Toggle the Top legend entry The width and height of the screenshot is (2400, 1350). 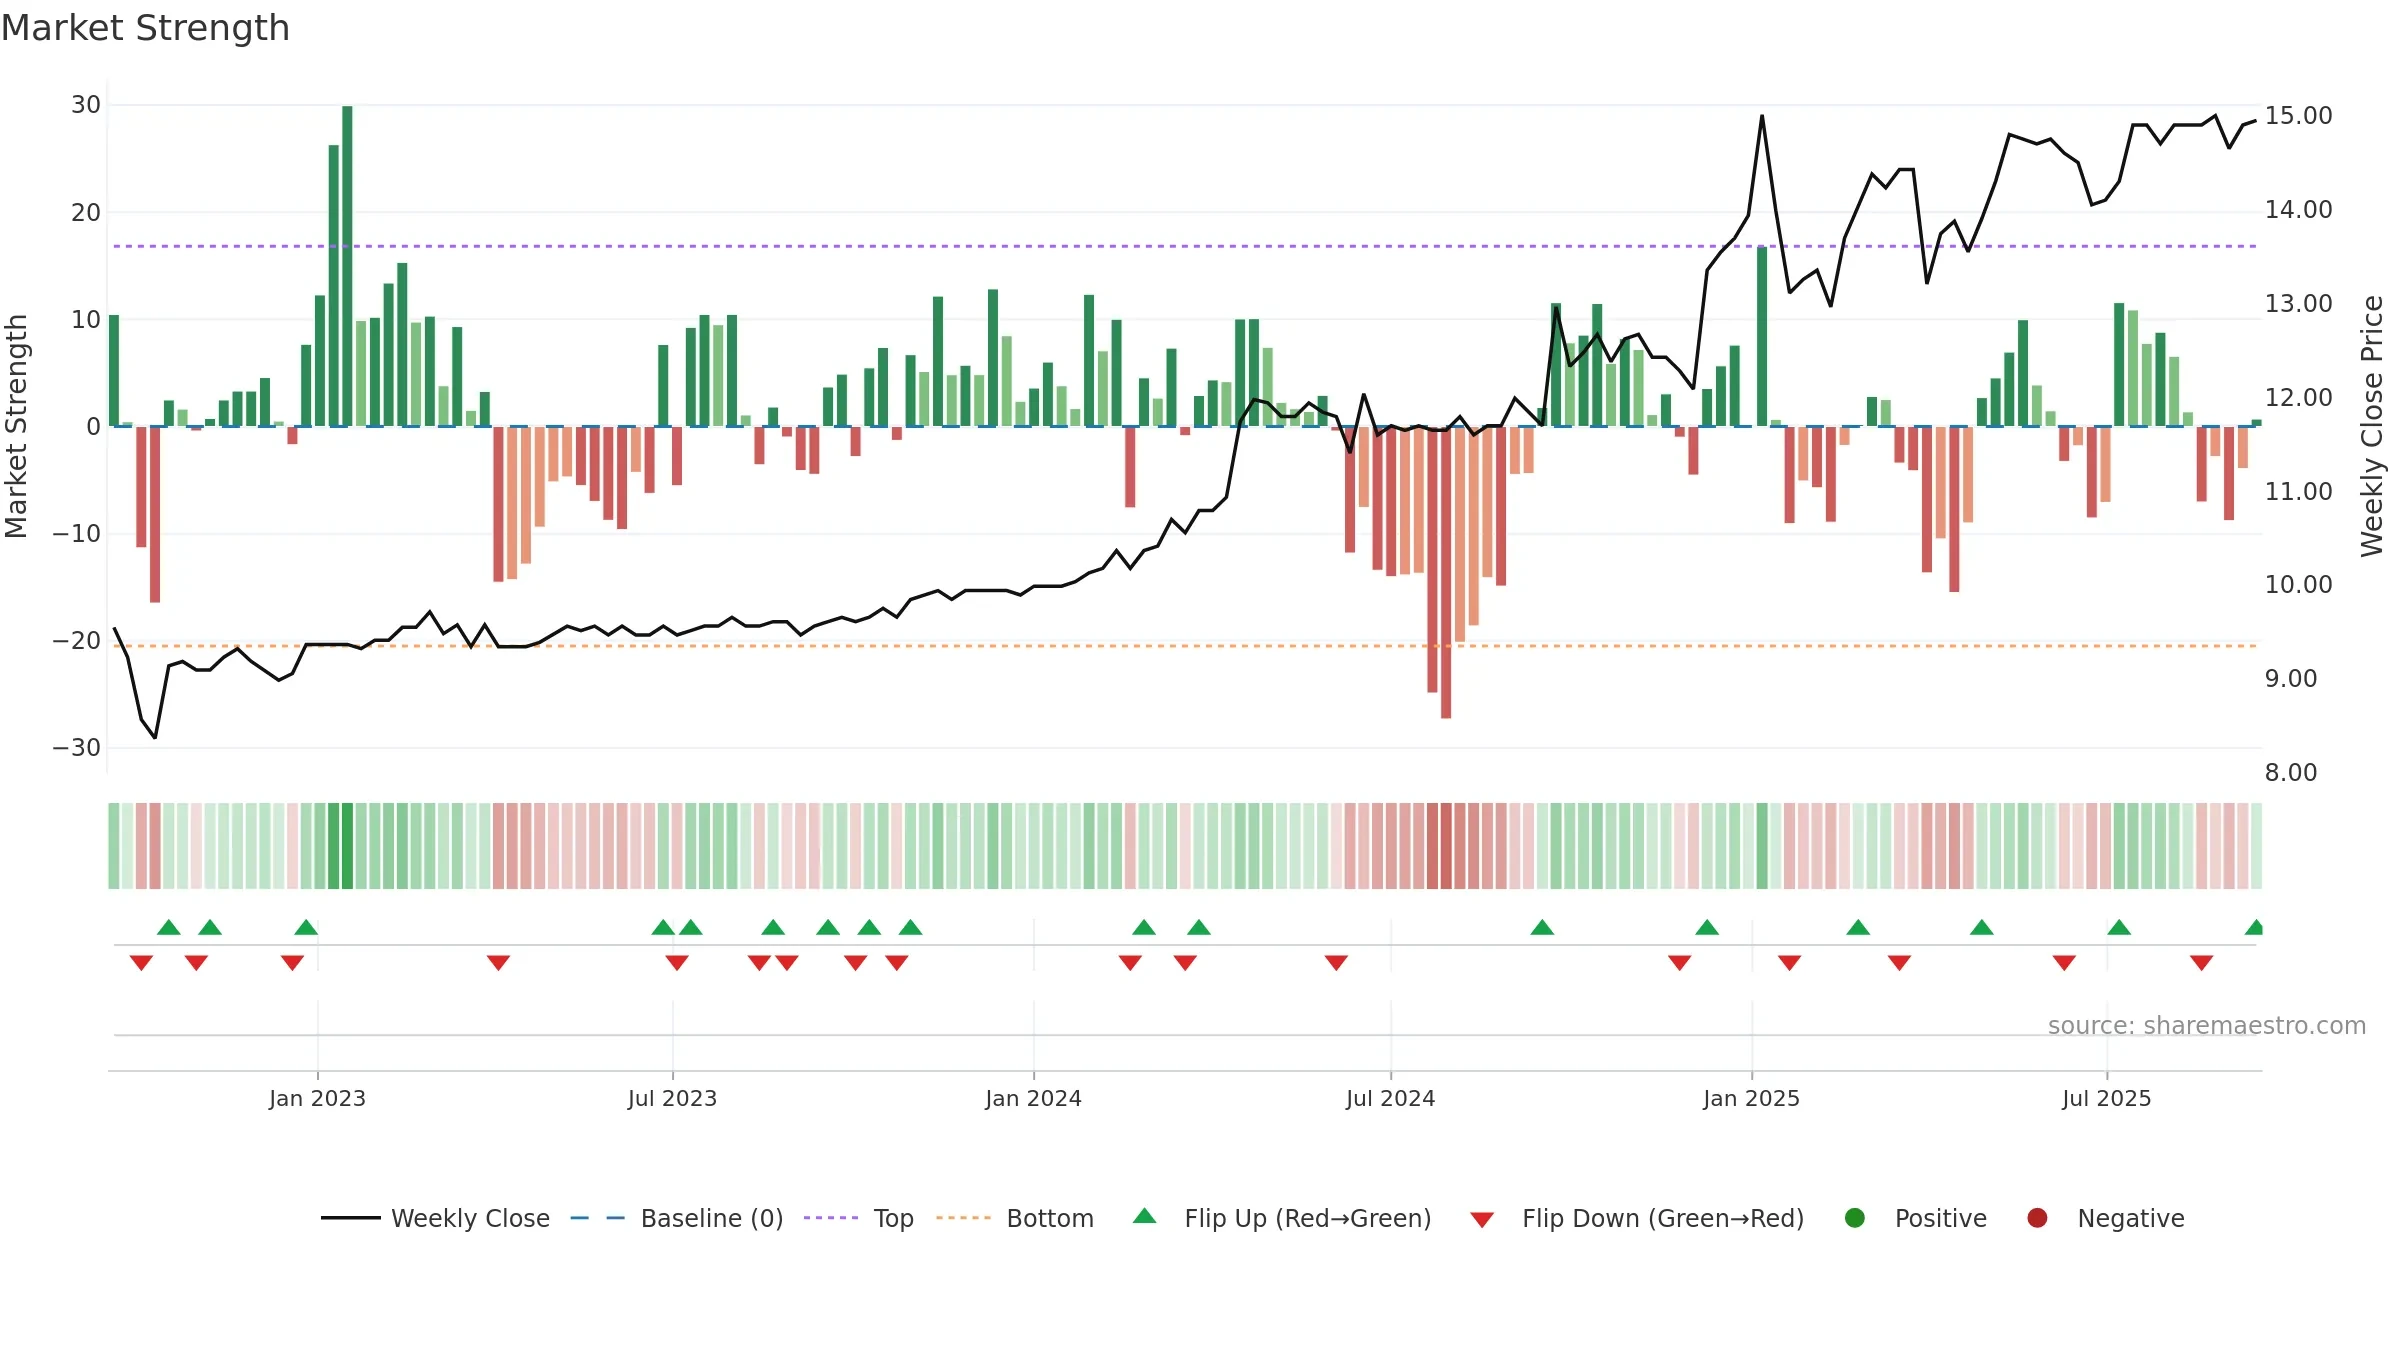(859, 1218)
